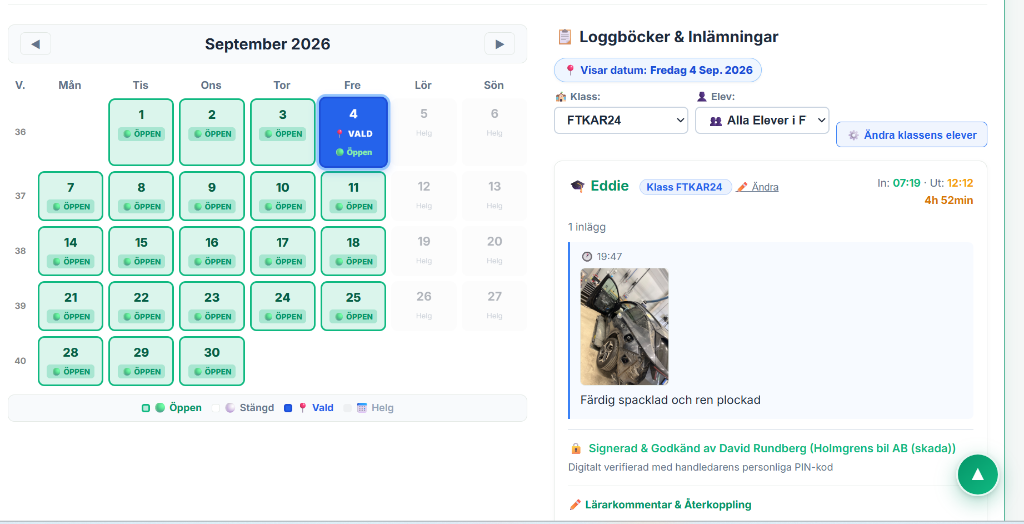Click check-out time 12:12

(x=960, y=183)
